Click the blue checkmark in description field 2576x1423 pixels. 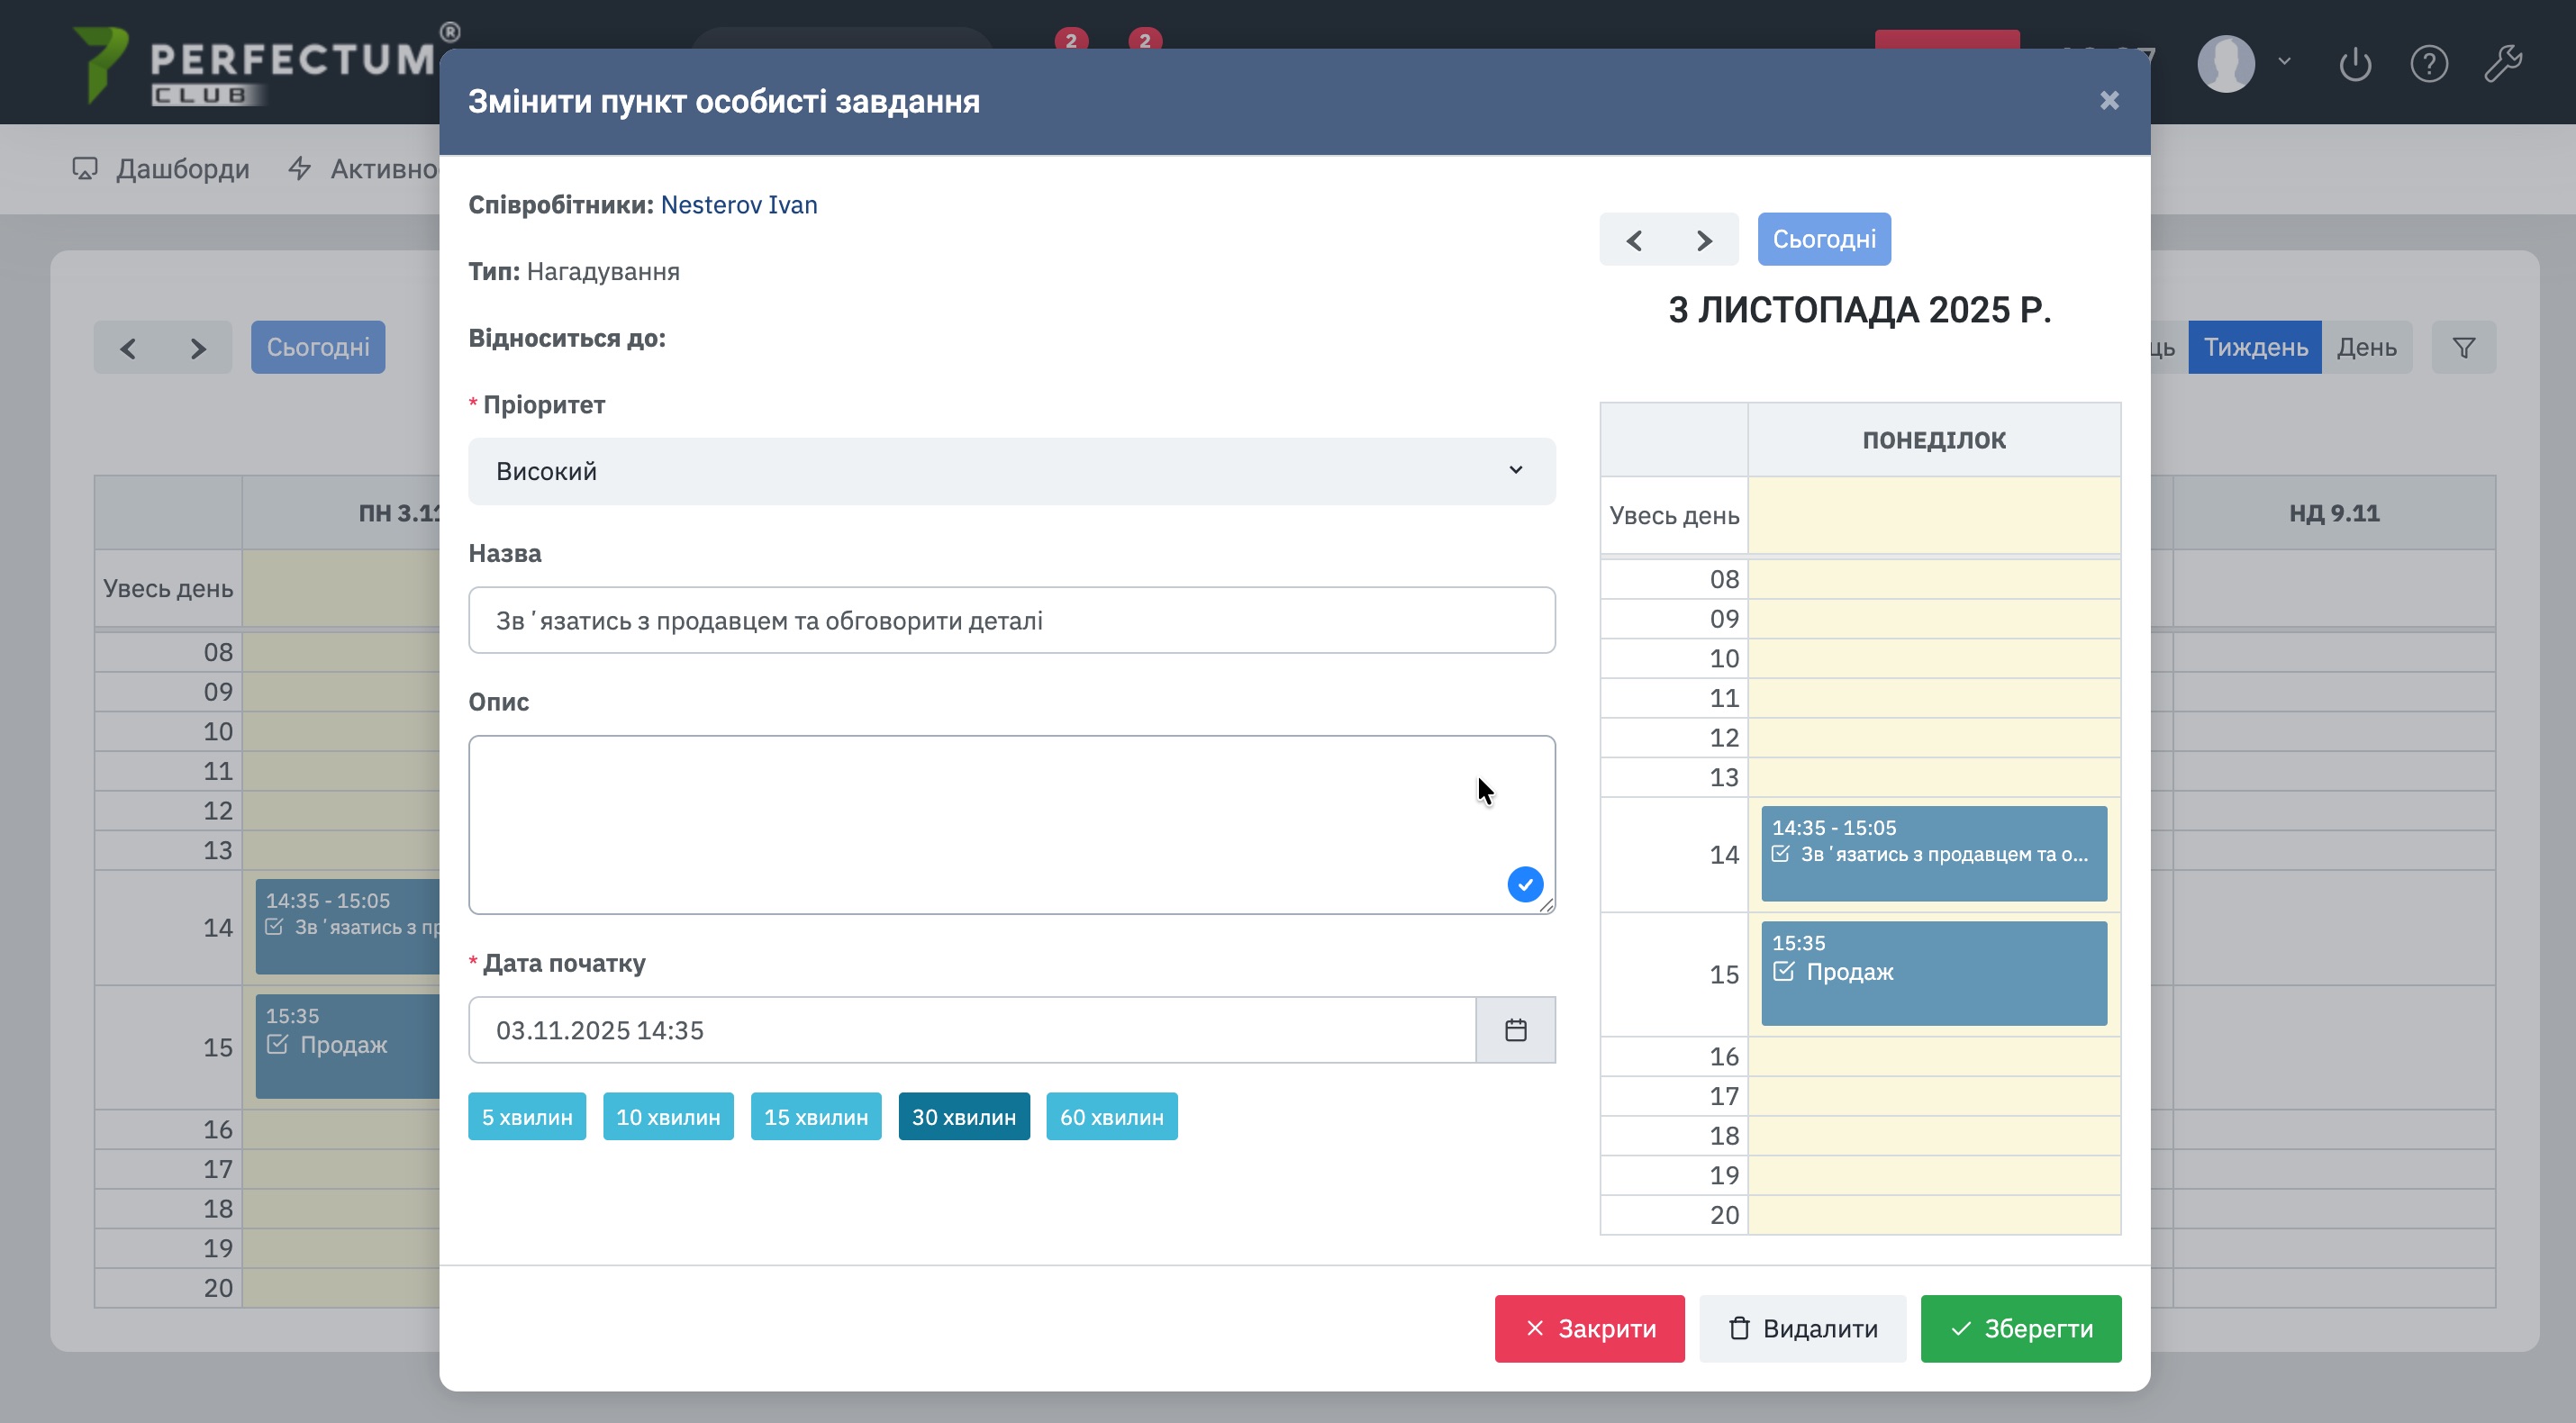1524,884
